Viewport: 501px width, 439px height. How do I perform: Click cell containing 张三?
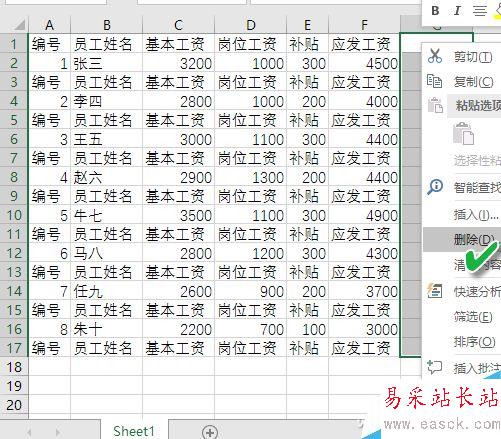107,63
